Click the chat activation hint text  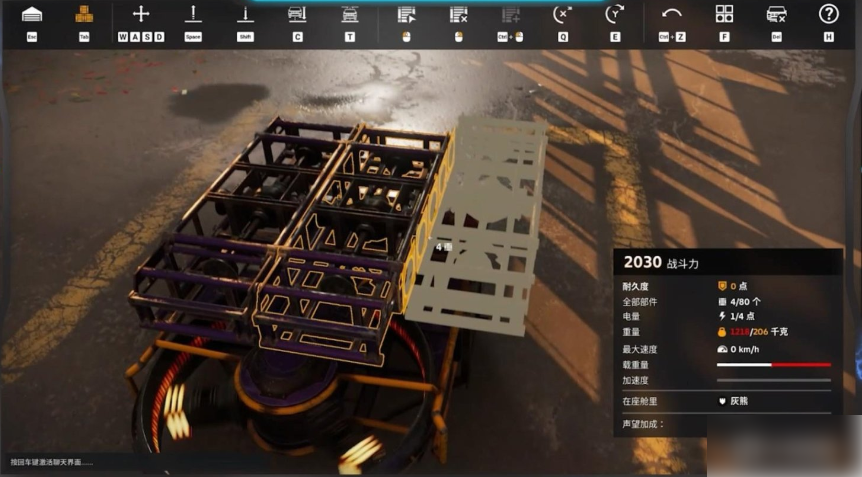pos(52,462)
